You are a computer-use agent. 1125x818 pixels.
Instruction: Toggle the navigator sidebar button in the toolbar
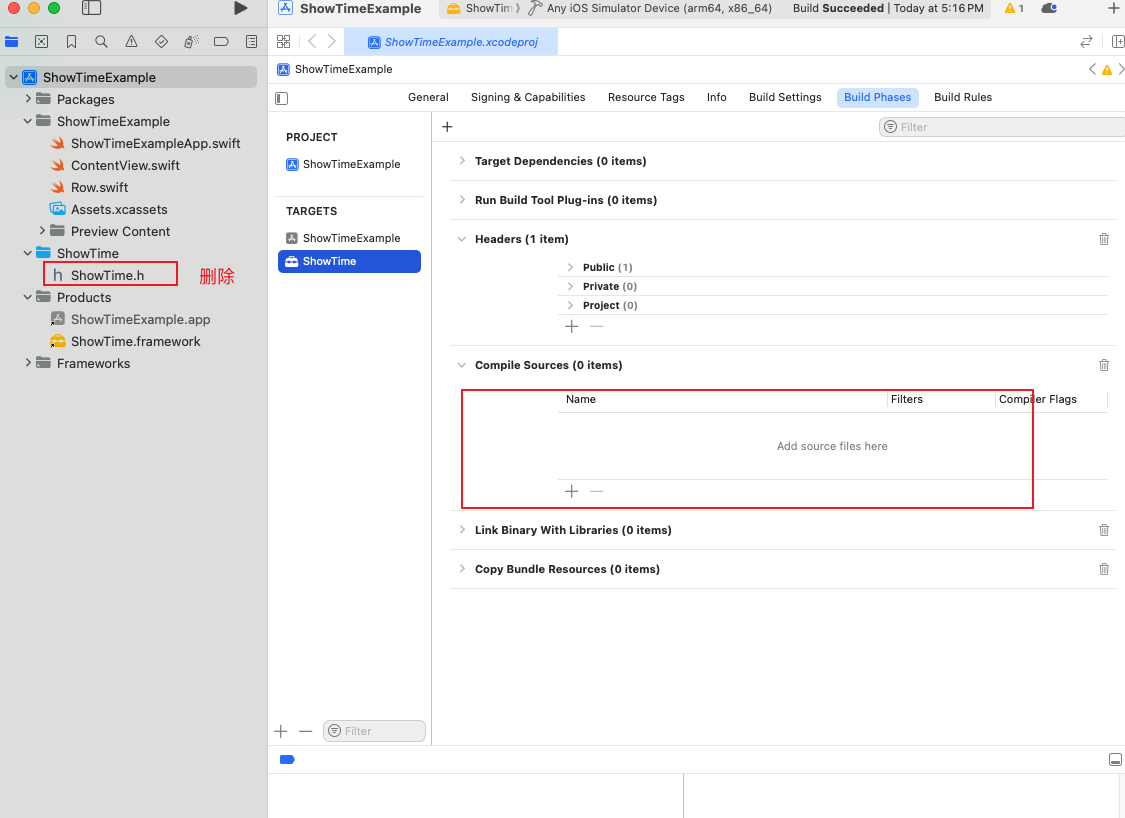click(91, 8)
